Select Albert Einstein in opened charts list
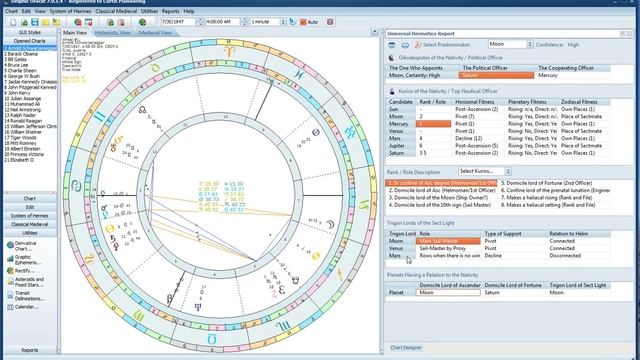640x360 pixels. coord(30,149)
